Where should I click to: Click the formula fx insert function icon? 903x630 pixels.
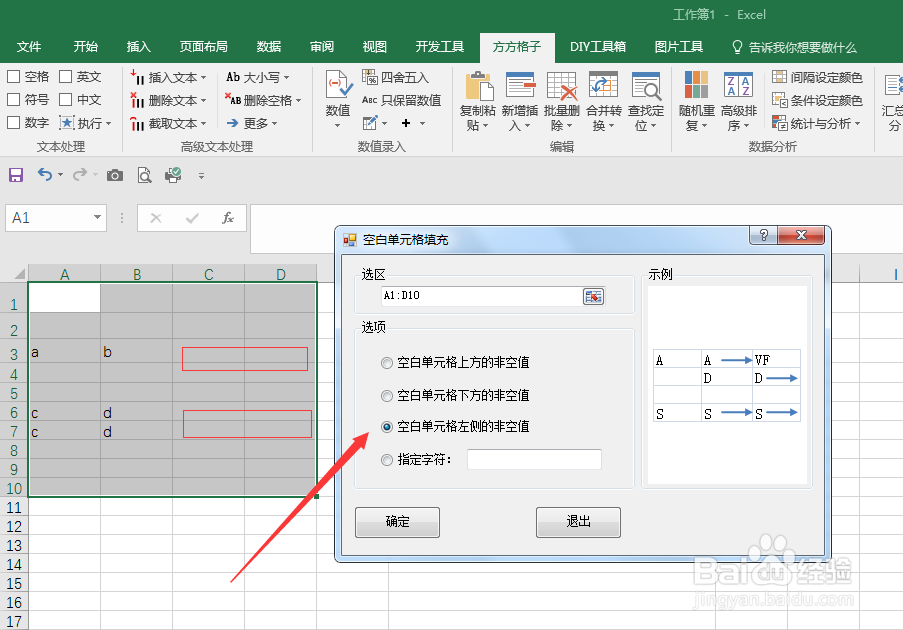pyautogui.click(x=228, y=218)
